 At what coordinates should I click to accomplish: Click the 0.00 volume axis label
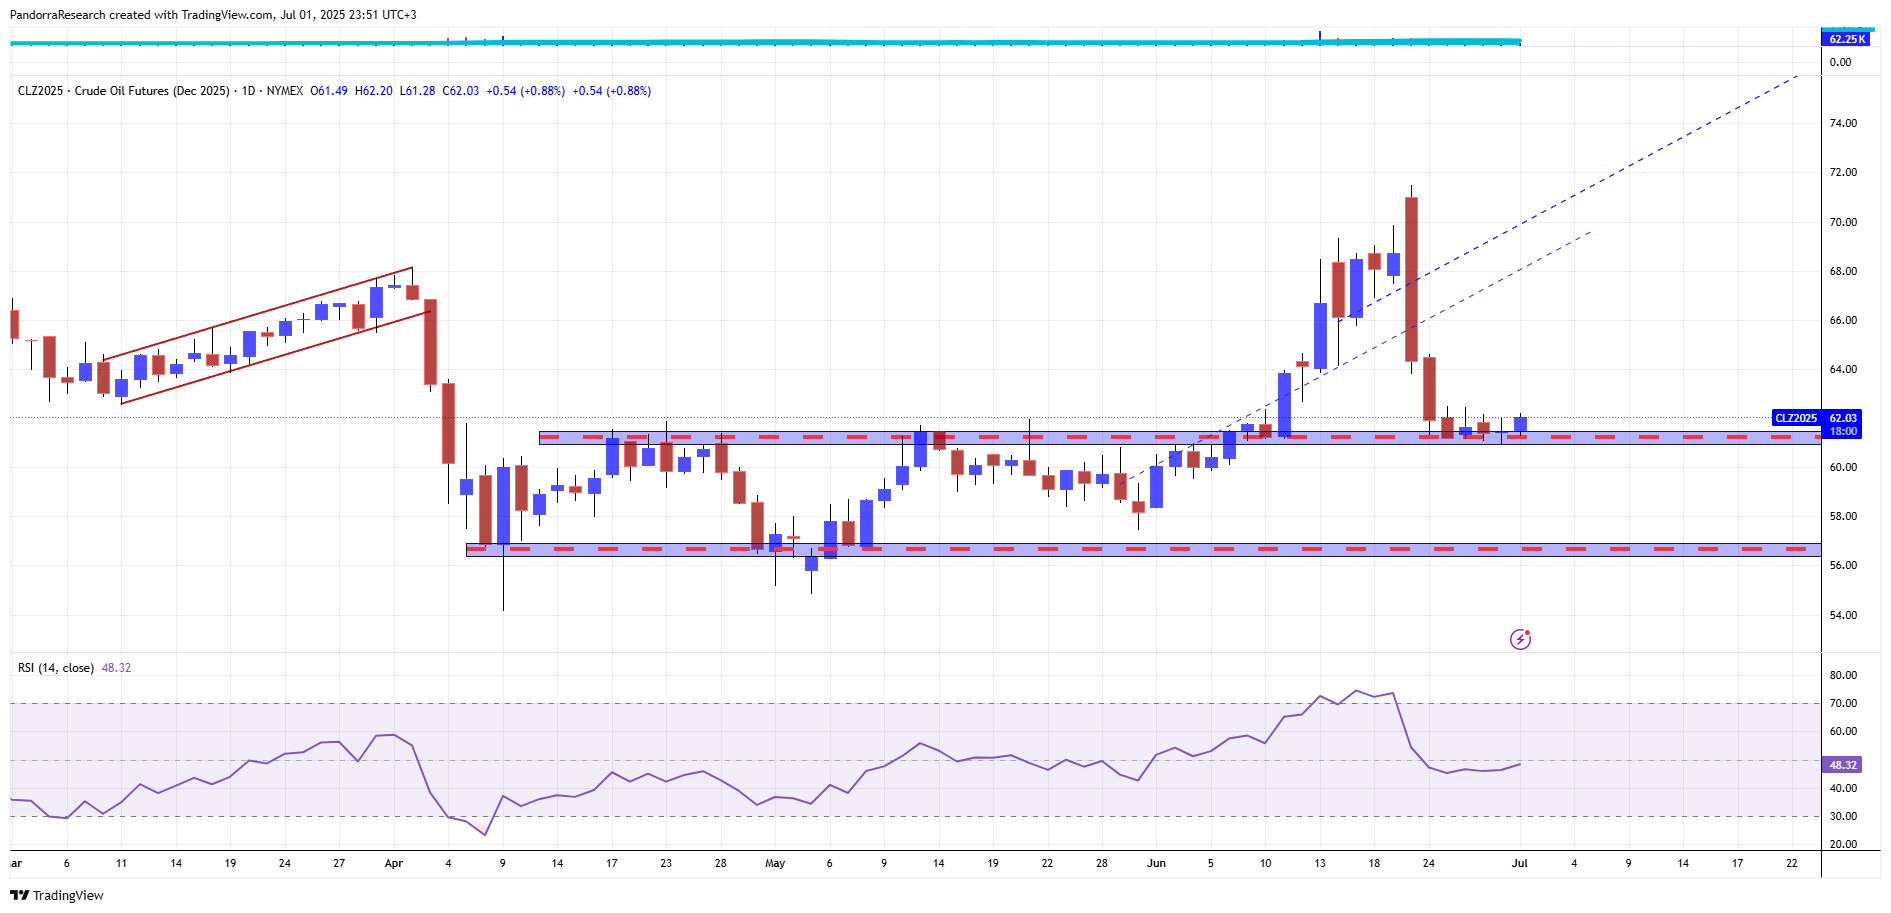pos(1840,62)
